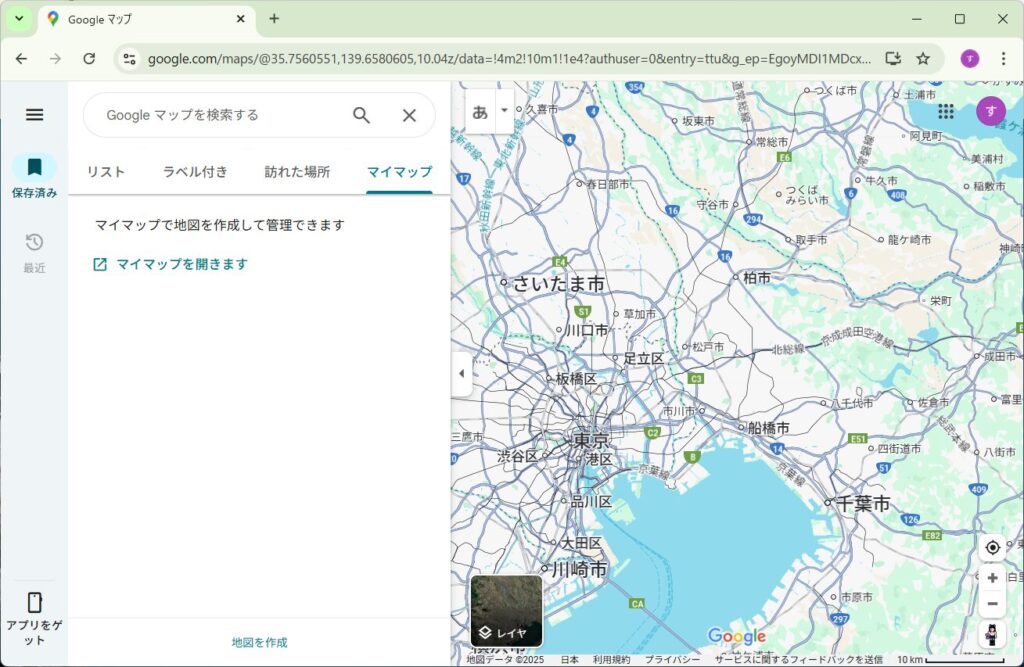Click the my location target icon
Viewport: 1024px width, 667px height.
993,547
